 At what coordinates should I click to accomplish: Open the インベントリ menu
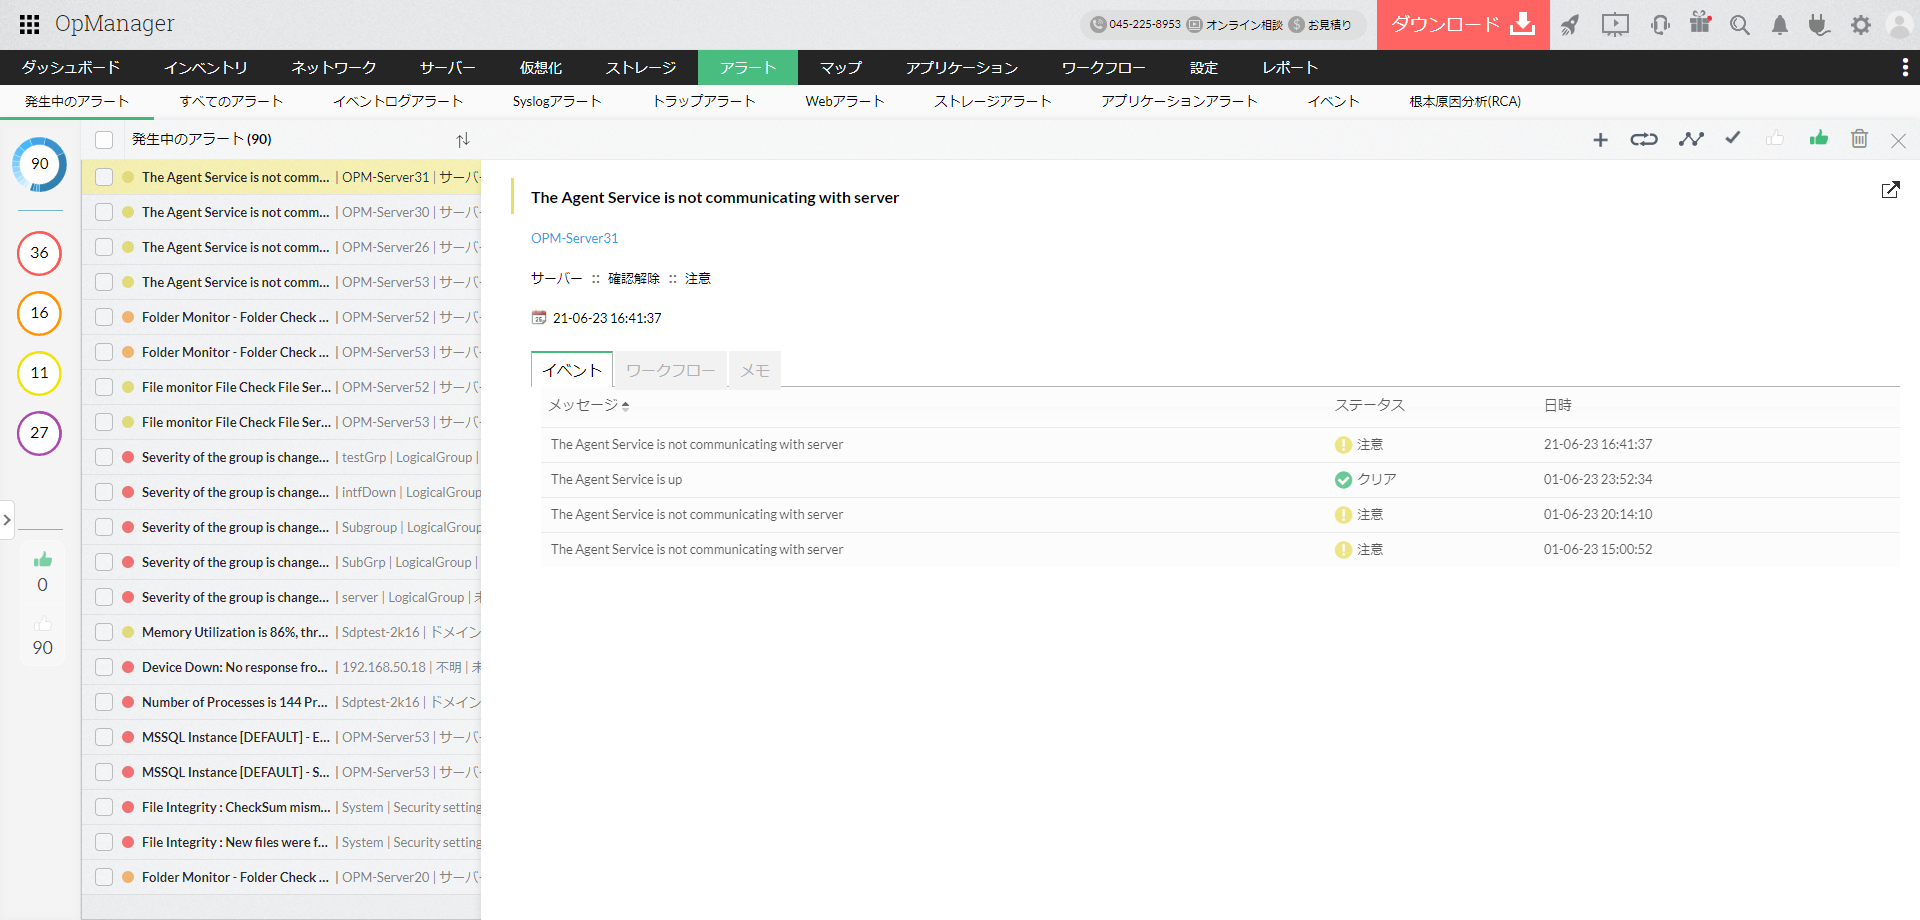coord(206,67)
